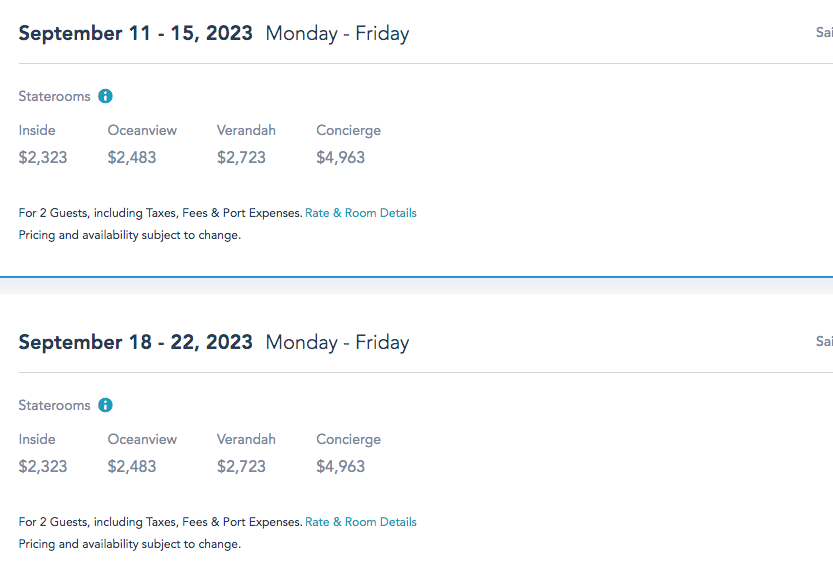This screenshot has width=833, height=584.
Task: Select Inside $2,323 price for September 18 - 22
Action: click(43, 466)
